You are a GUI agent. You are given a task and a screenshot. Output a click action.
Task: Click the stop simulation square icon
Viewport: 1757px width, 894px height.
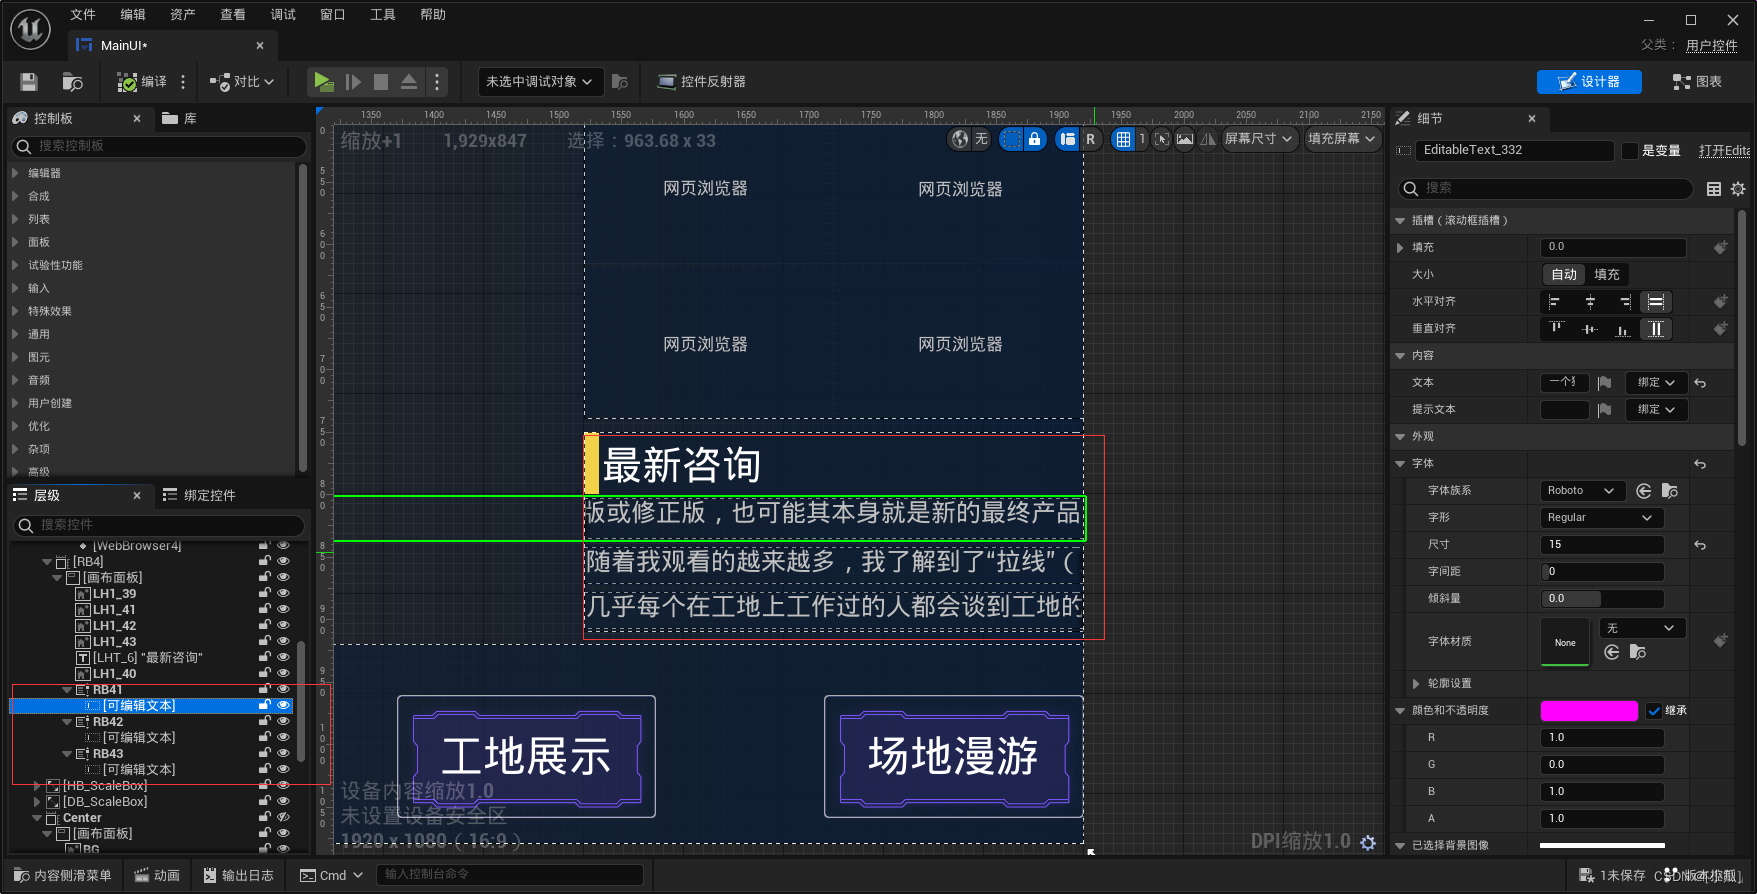coord(381,82)
